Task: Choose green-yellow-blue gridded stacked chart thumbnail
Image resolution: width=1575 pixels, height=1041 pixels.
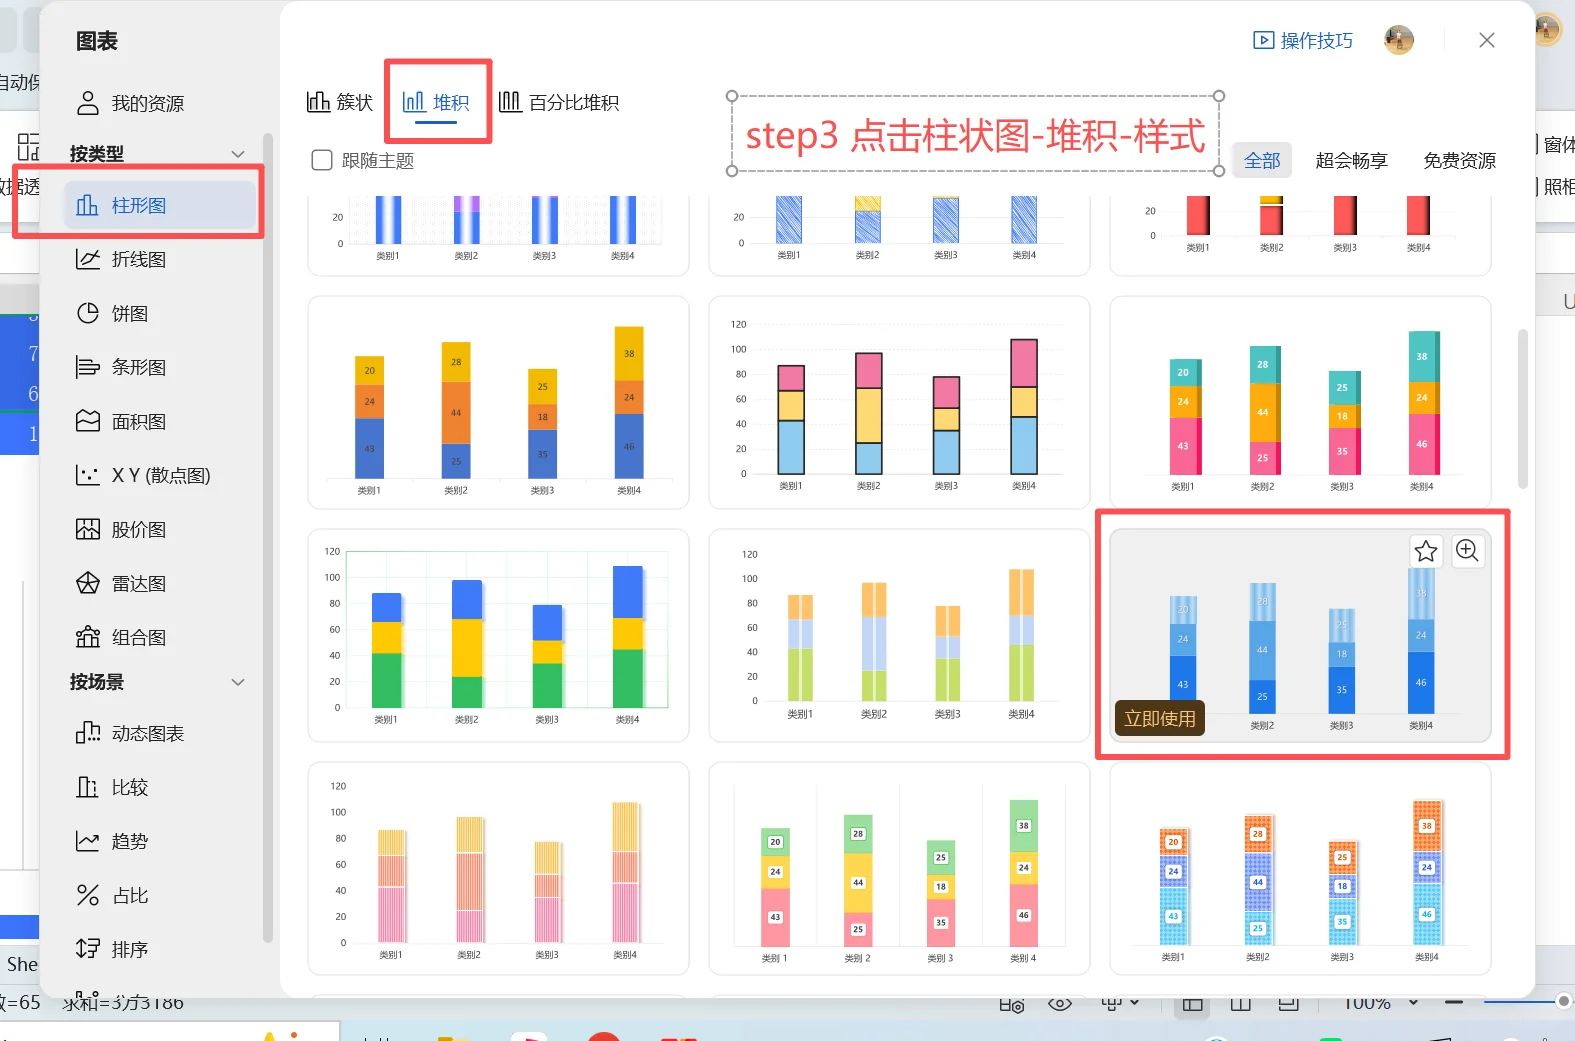Action: point(498,636)
